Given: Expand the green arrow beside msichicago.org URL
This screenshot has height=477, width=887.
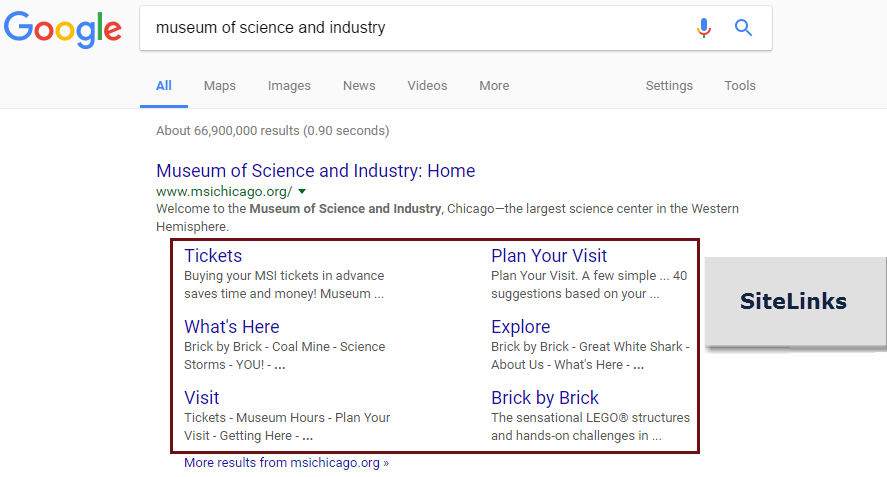Looking at the screenshot, I should (302, 191).
